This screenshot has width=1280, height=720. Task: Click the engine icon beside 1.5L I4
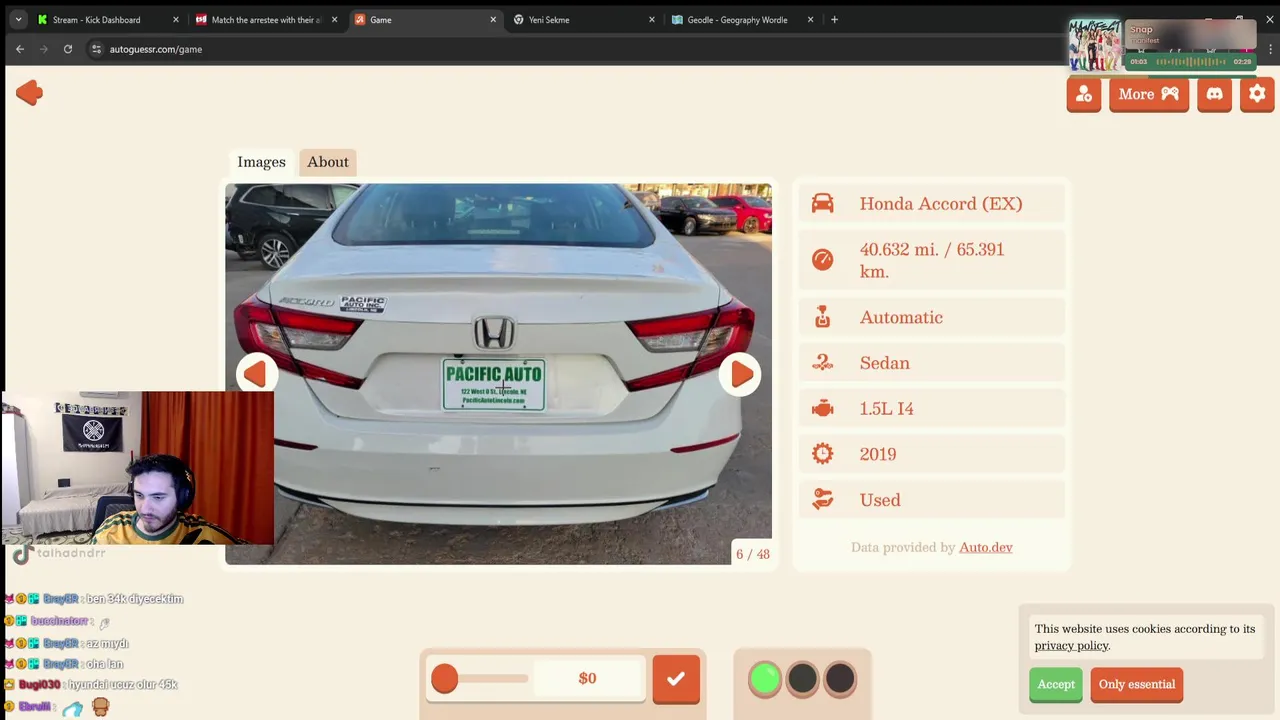pos(822,409)
